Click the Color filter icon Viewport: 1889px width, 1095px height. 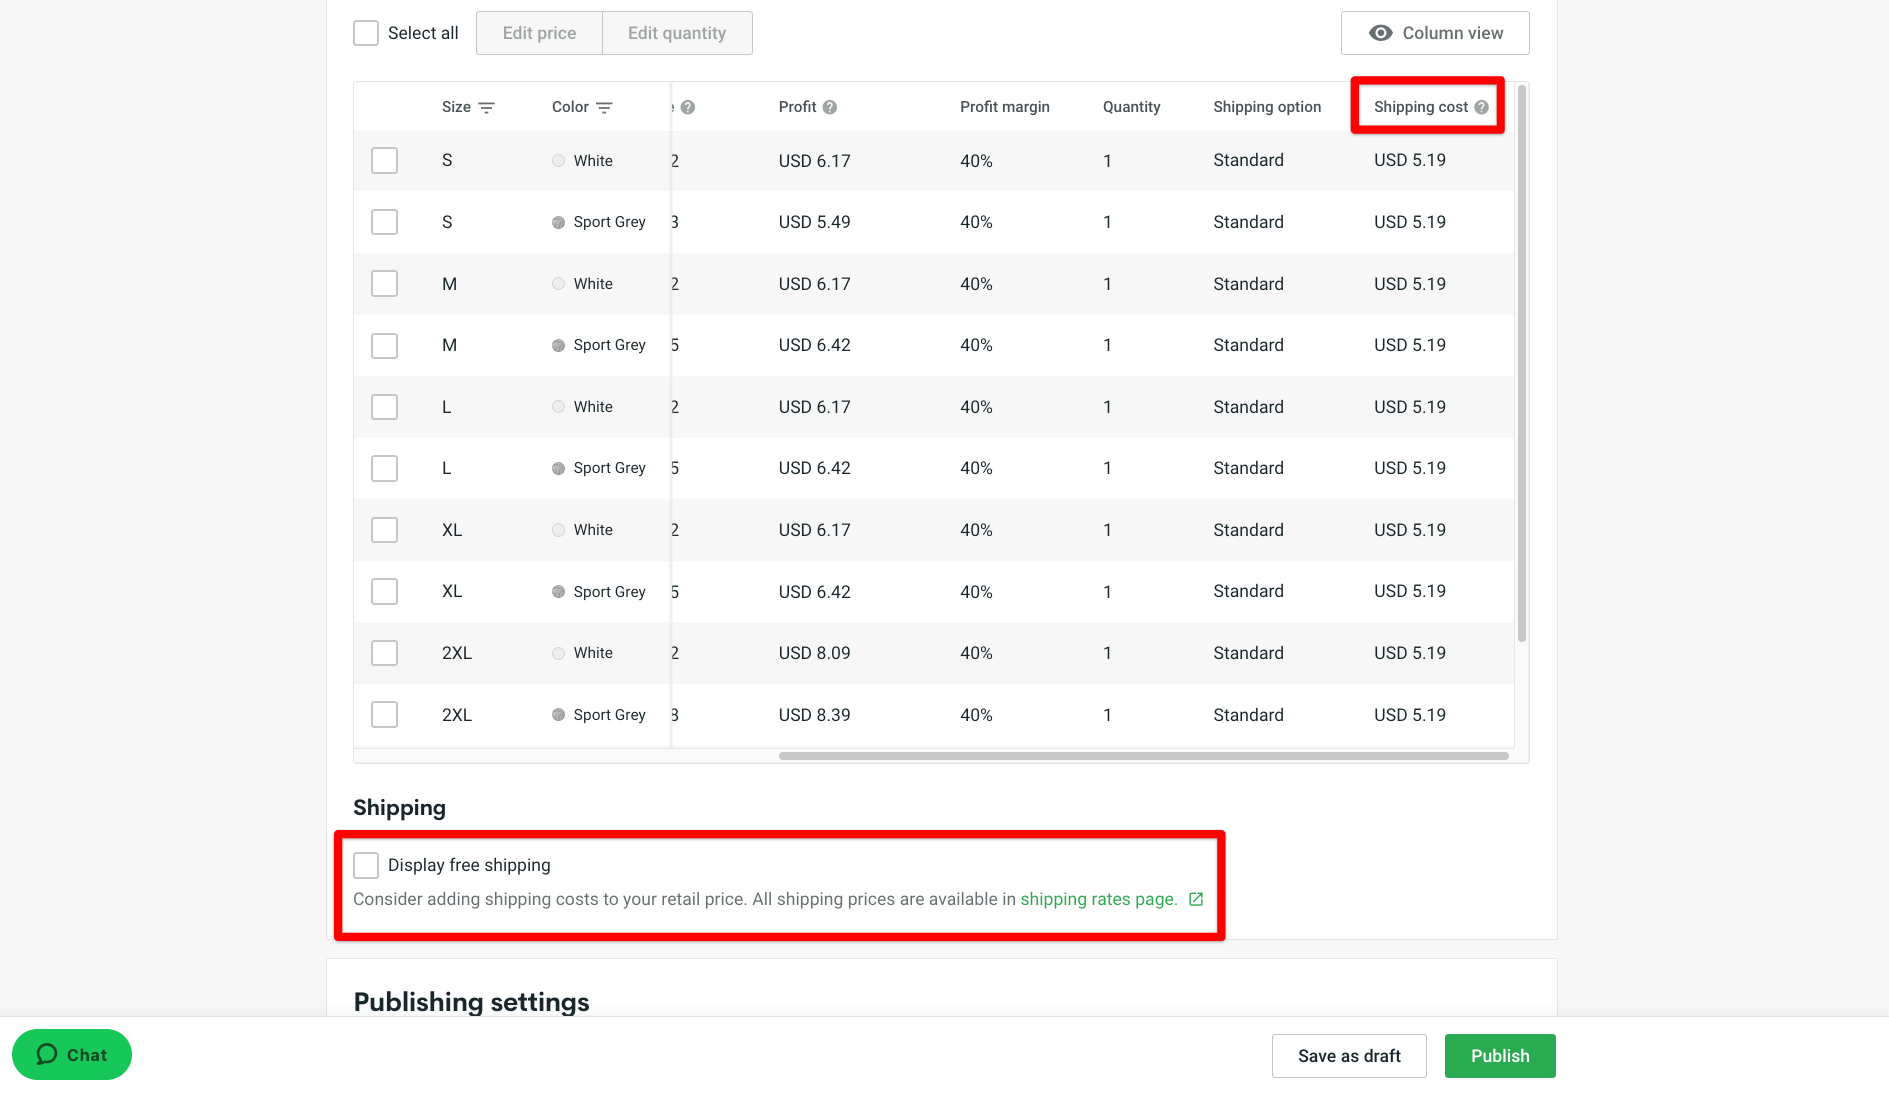(604, 108)
